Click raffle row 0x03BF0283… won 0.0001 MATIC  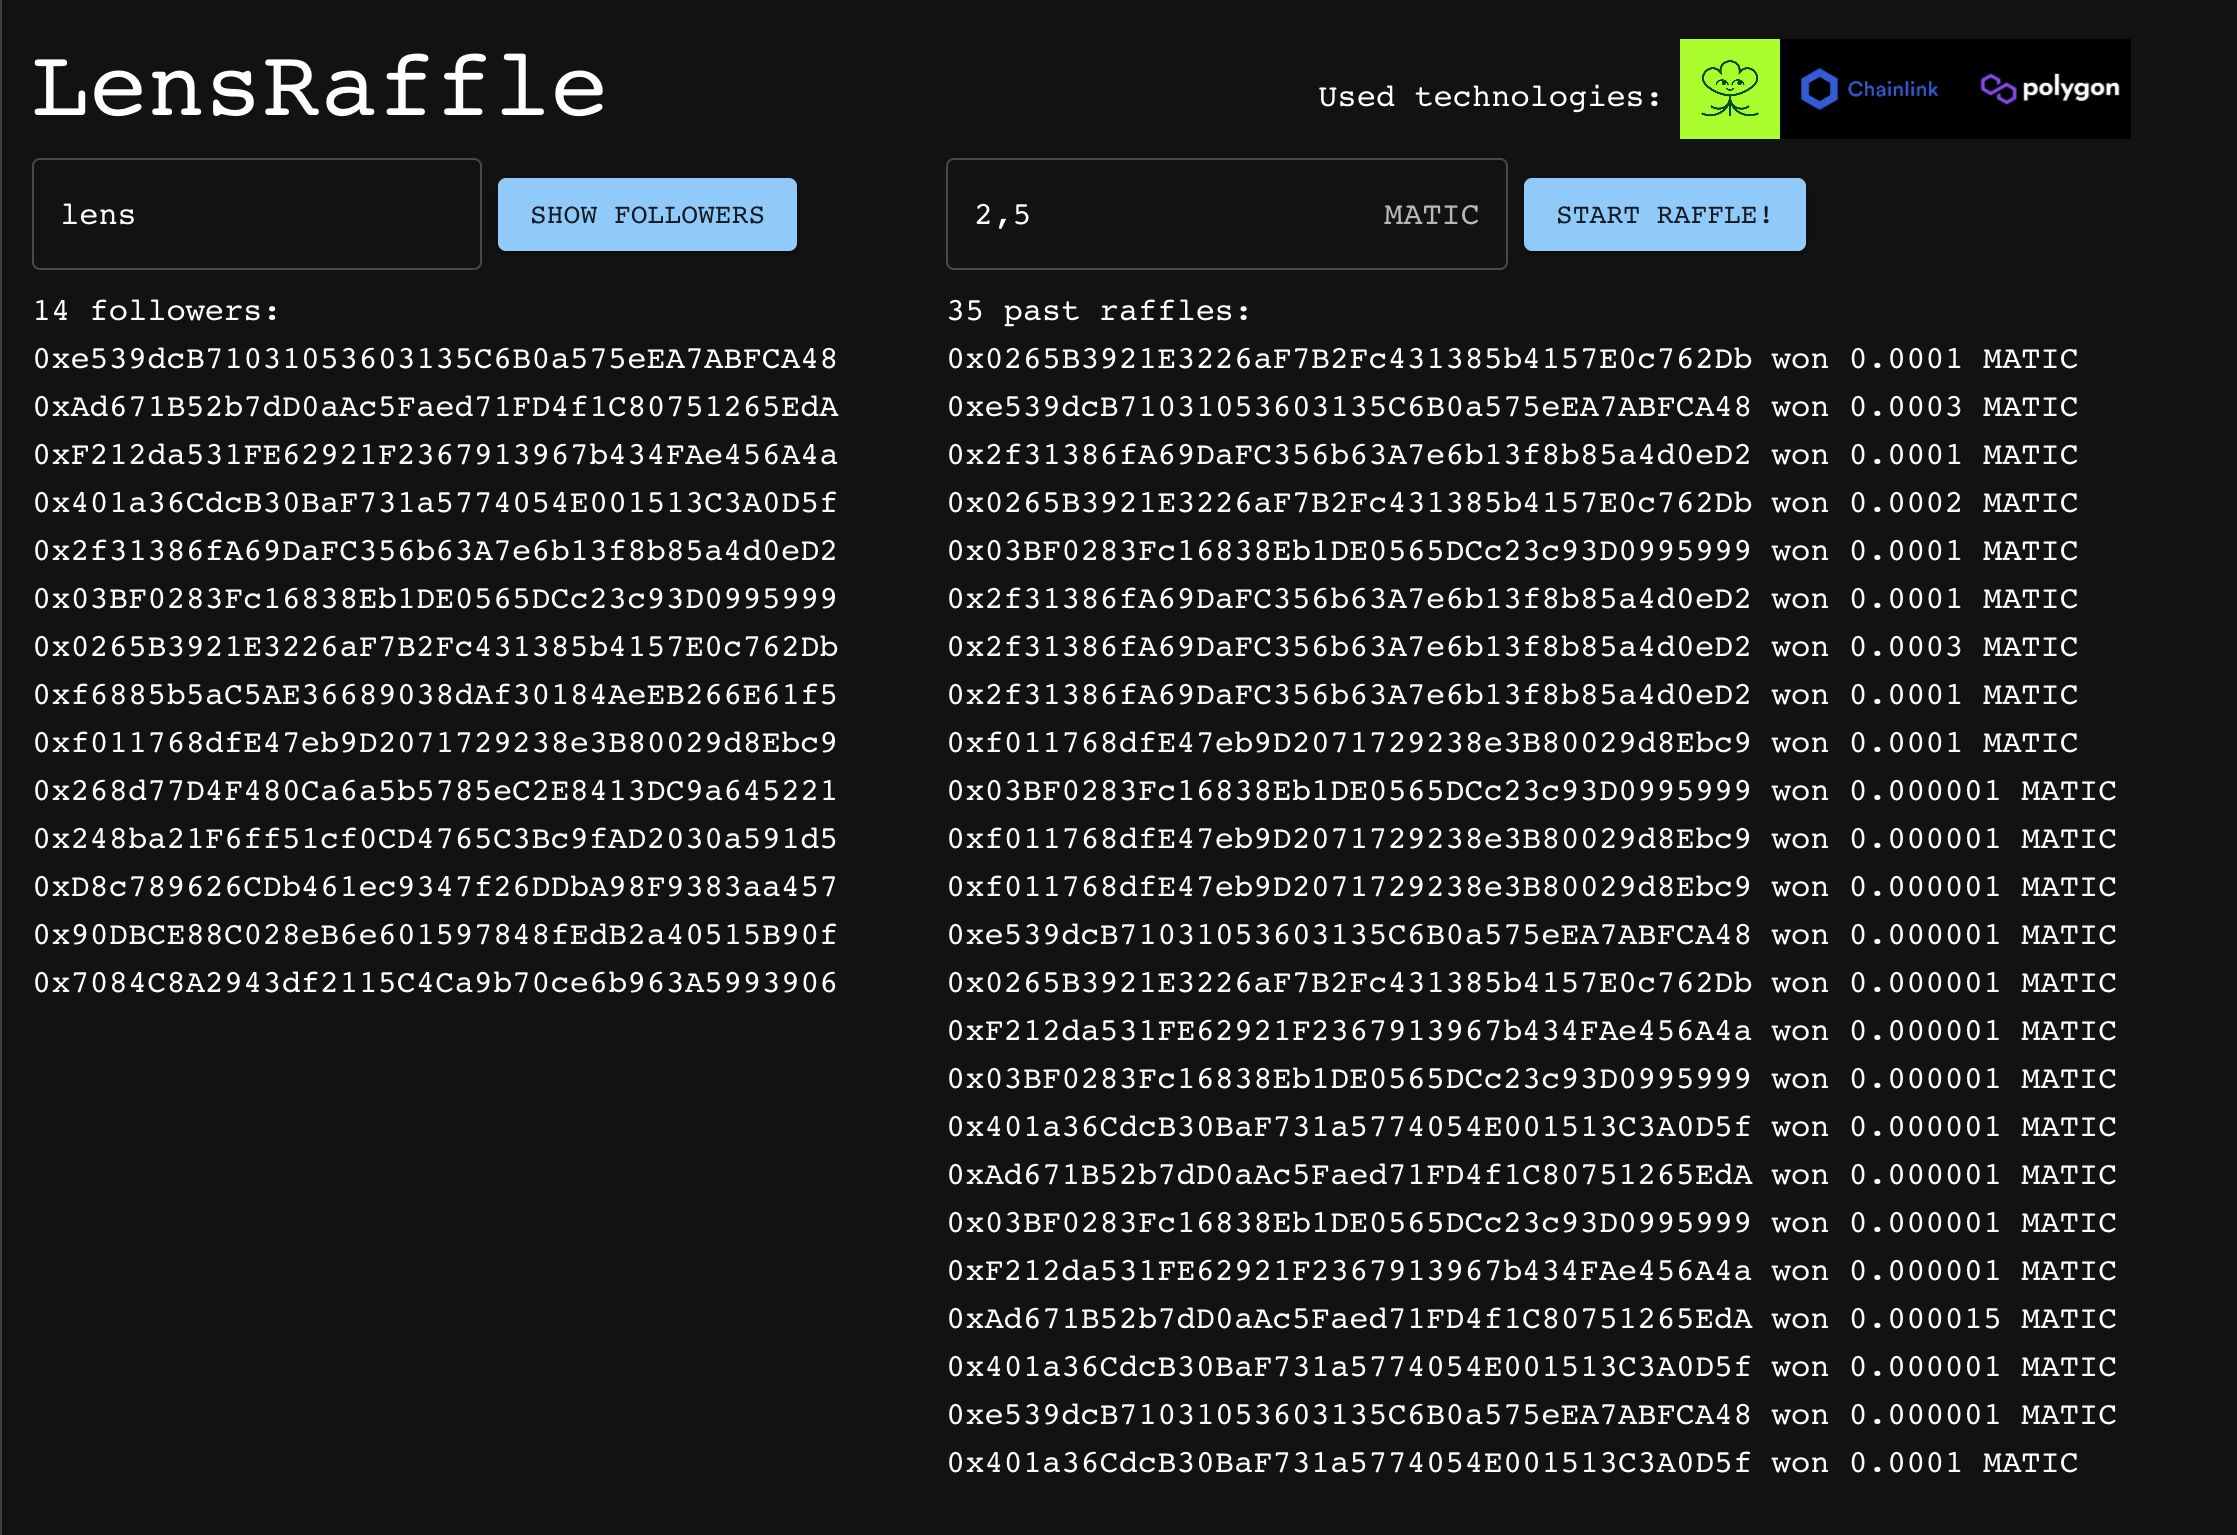pyautogui.click(x=1513, y=551)
